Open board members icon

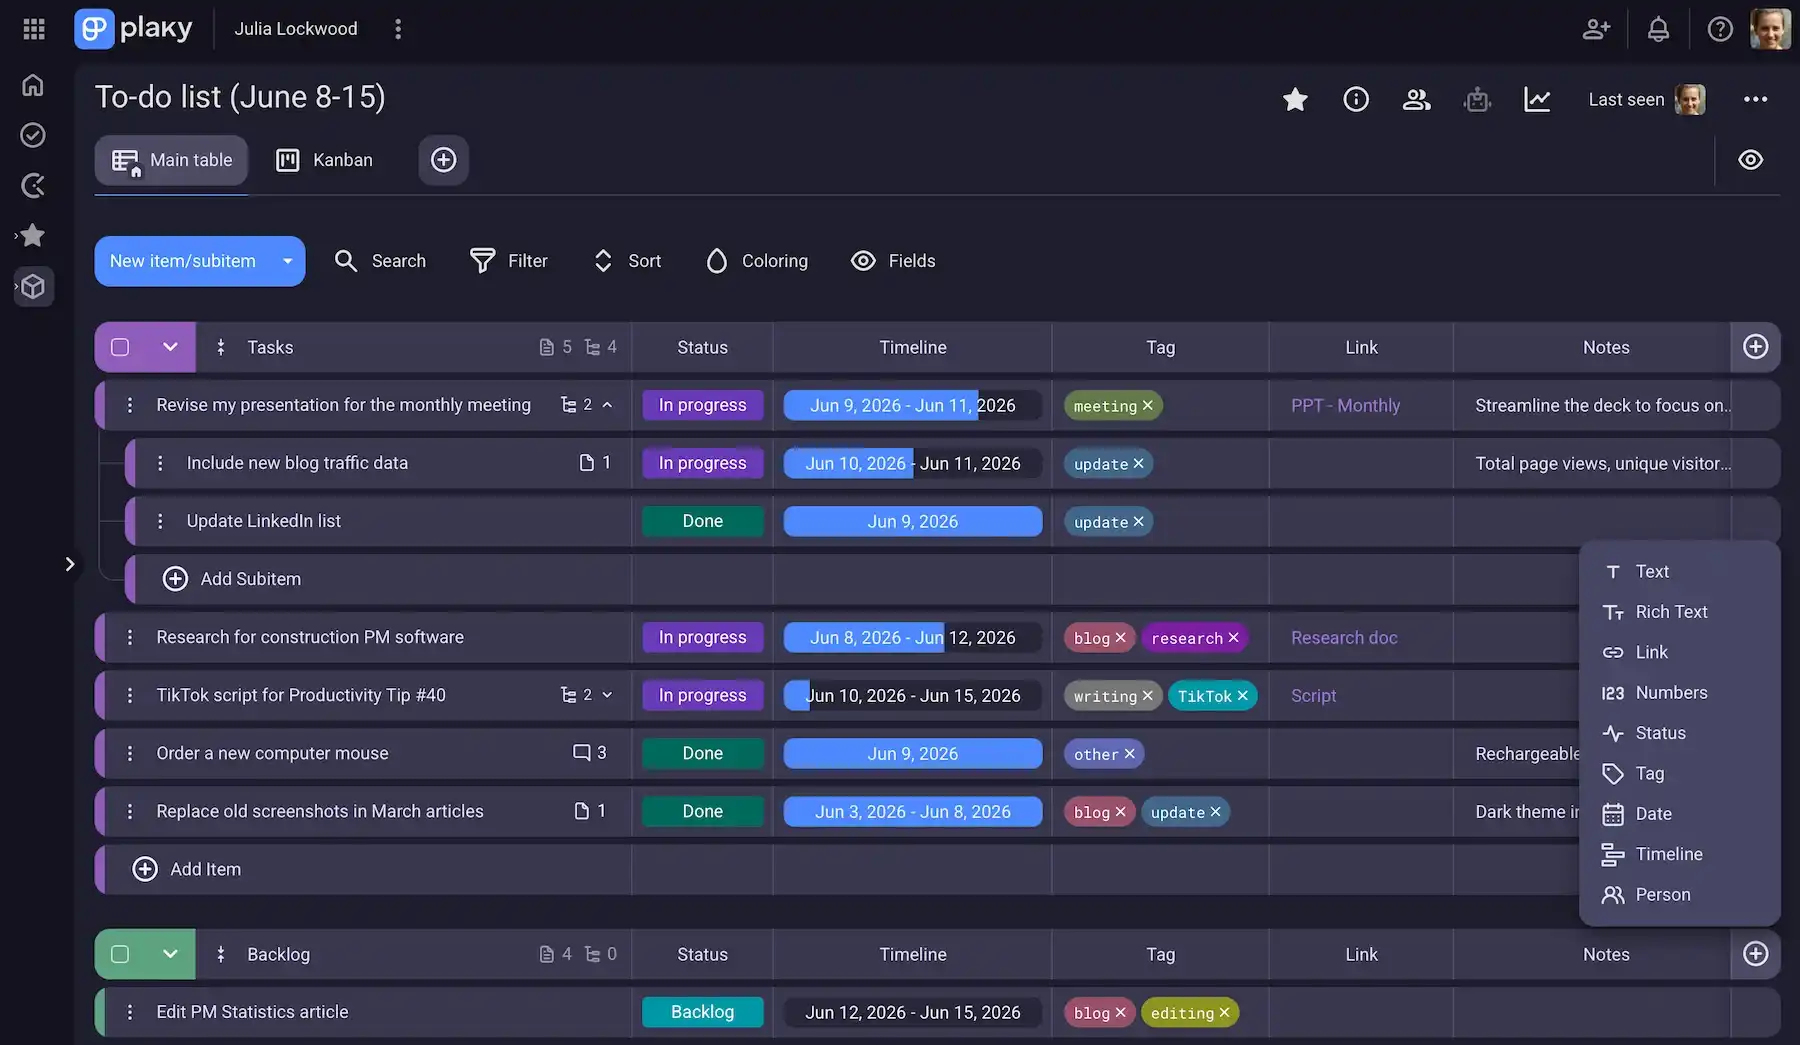(x=1417, y=99)
